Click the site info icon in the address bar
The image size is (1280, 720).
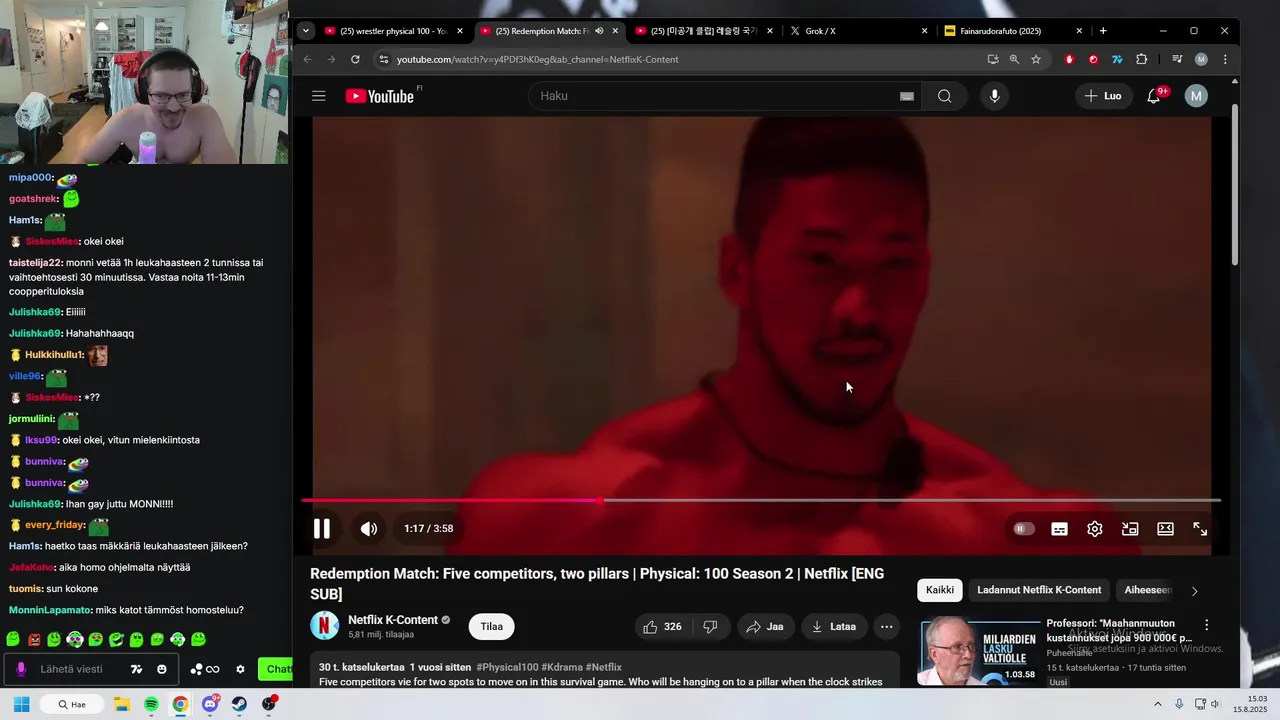click(x=383, y=59)
